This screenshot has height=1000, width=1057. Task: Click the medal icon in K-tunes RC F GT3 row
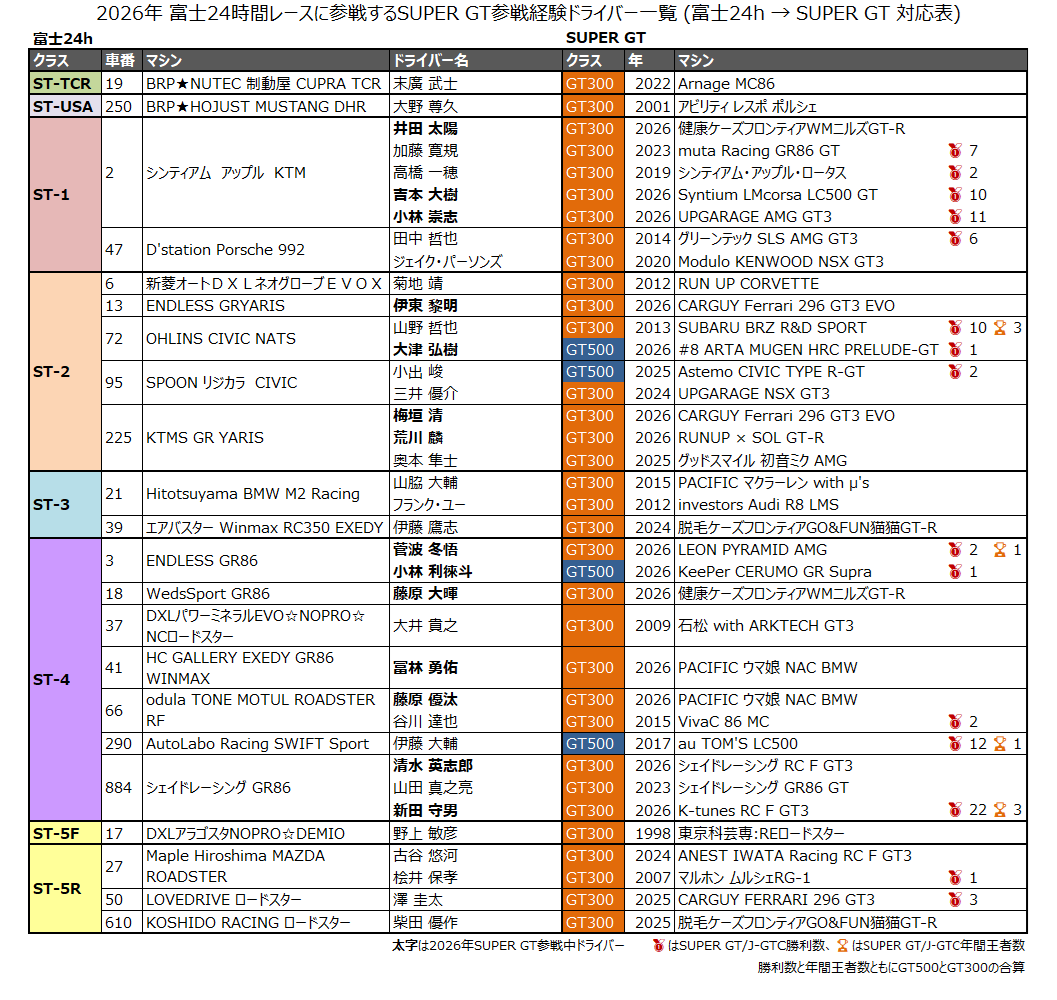pos(955,810)
